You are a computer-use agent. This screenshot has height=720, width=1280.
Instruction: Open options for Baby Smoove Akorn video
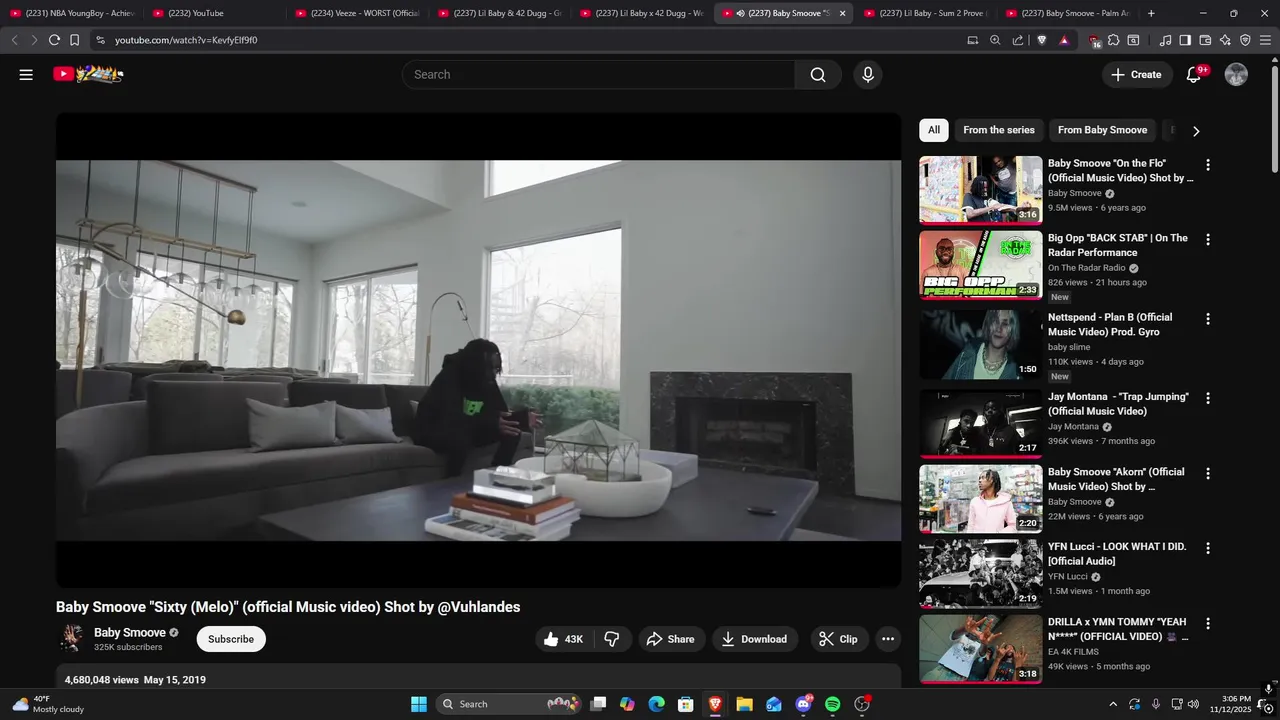[1207, 473]
